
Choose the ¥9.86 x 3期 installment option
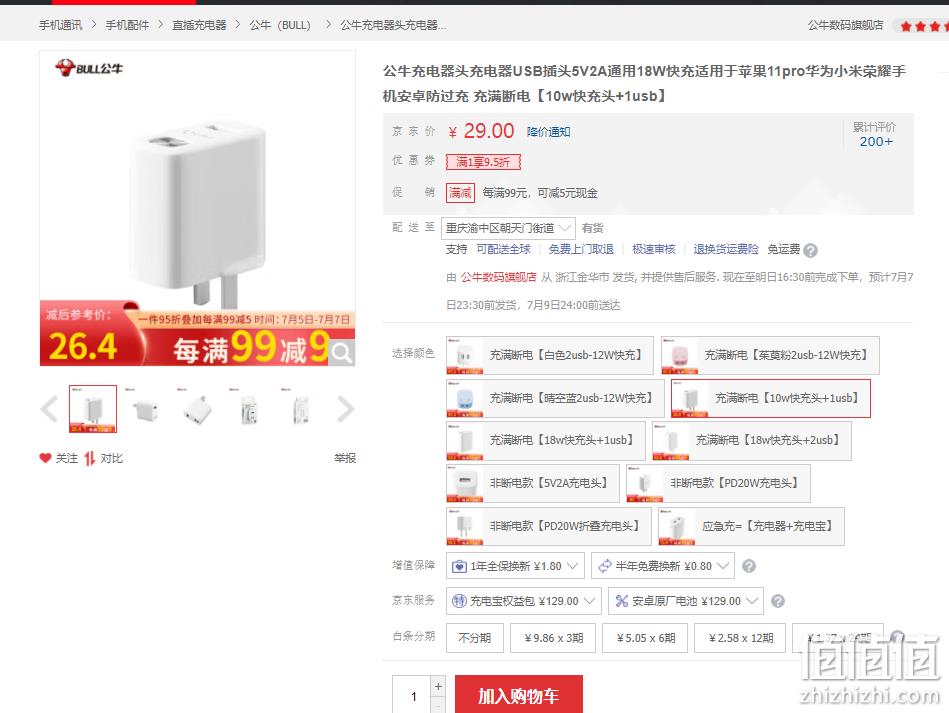(x=553, y=638)
